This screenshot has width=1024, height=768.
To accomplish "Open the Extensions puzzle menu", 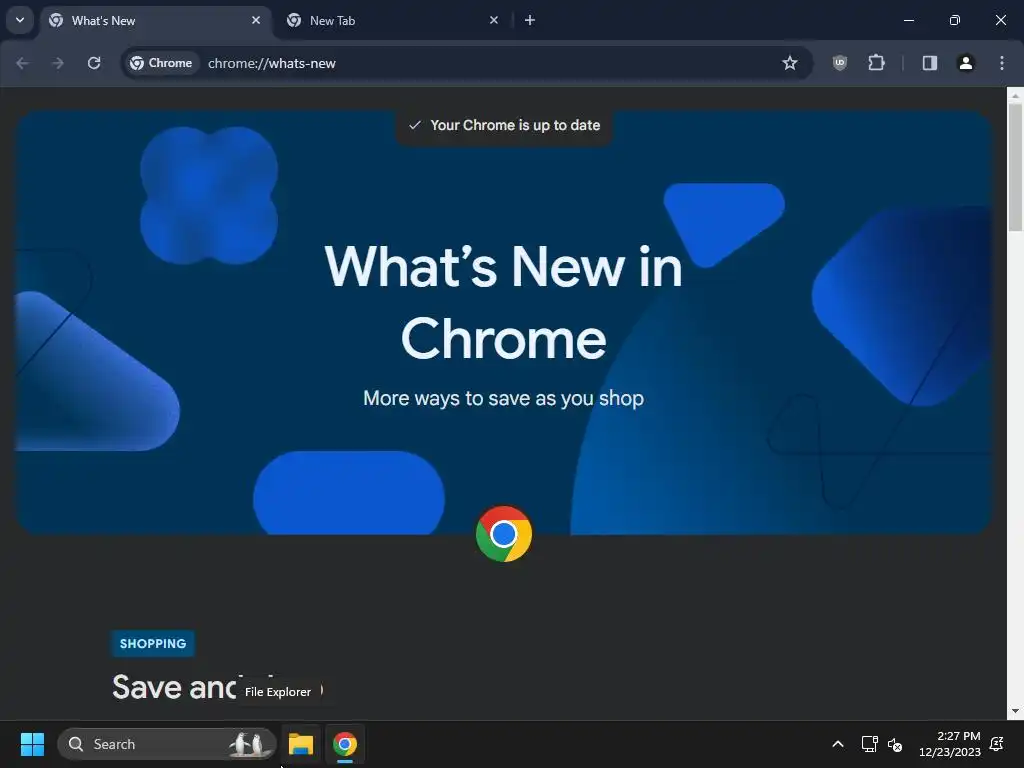I will (x=876, y=63).
